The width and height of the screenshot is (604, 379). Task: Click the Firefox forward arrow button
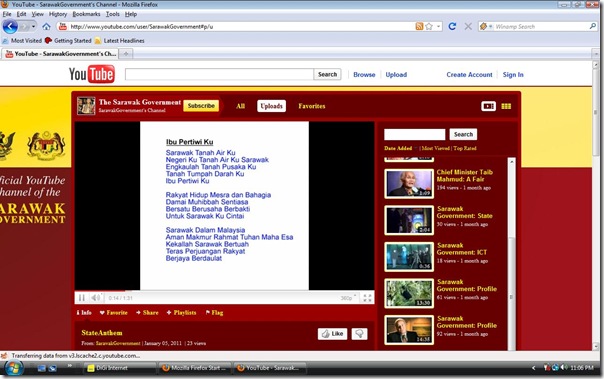coord(24,27)
